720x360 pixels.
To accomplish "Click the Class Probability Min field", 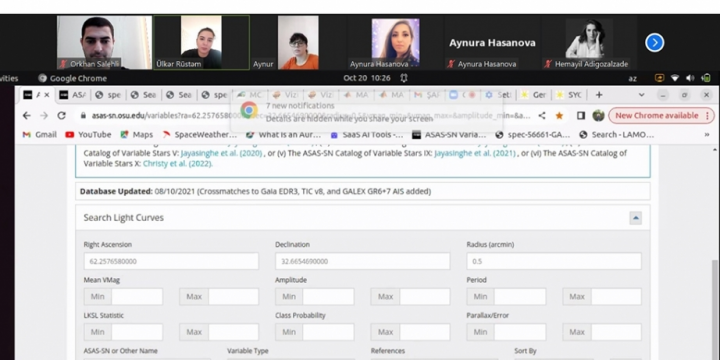I will (328, 332).
